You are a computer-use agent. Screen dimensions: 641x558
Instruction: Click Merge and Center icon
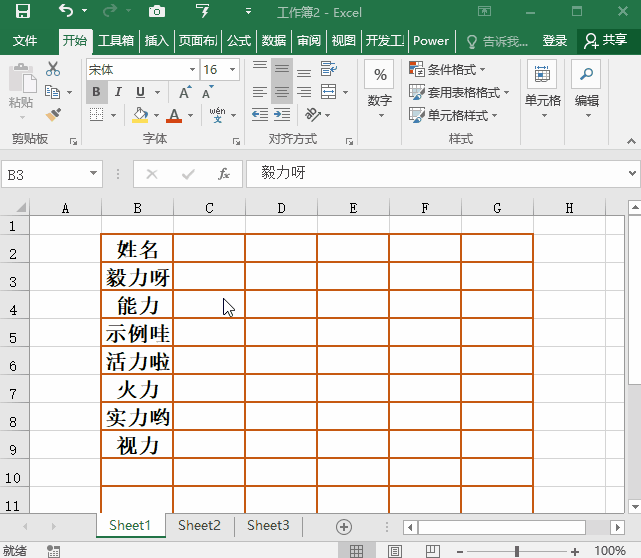point(329,92)
